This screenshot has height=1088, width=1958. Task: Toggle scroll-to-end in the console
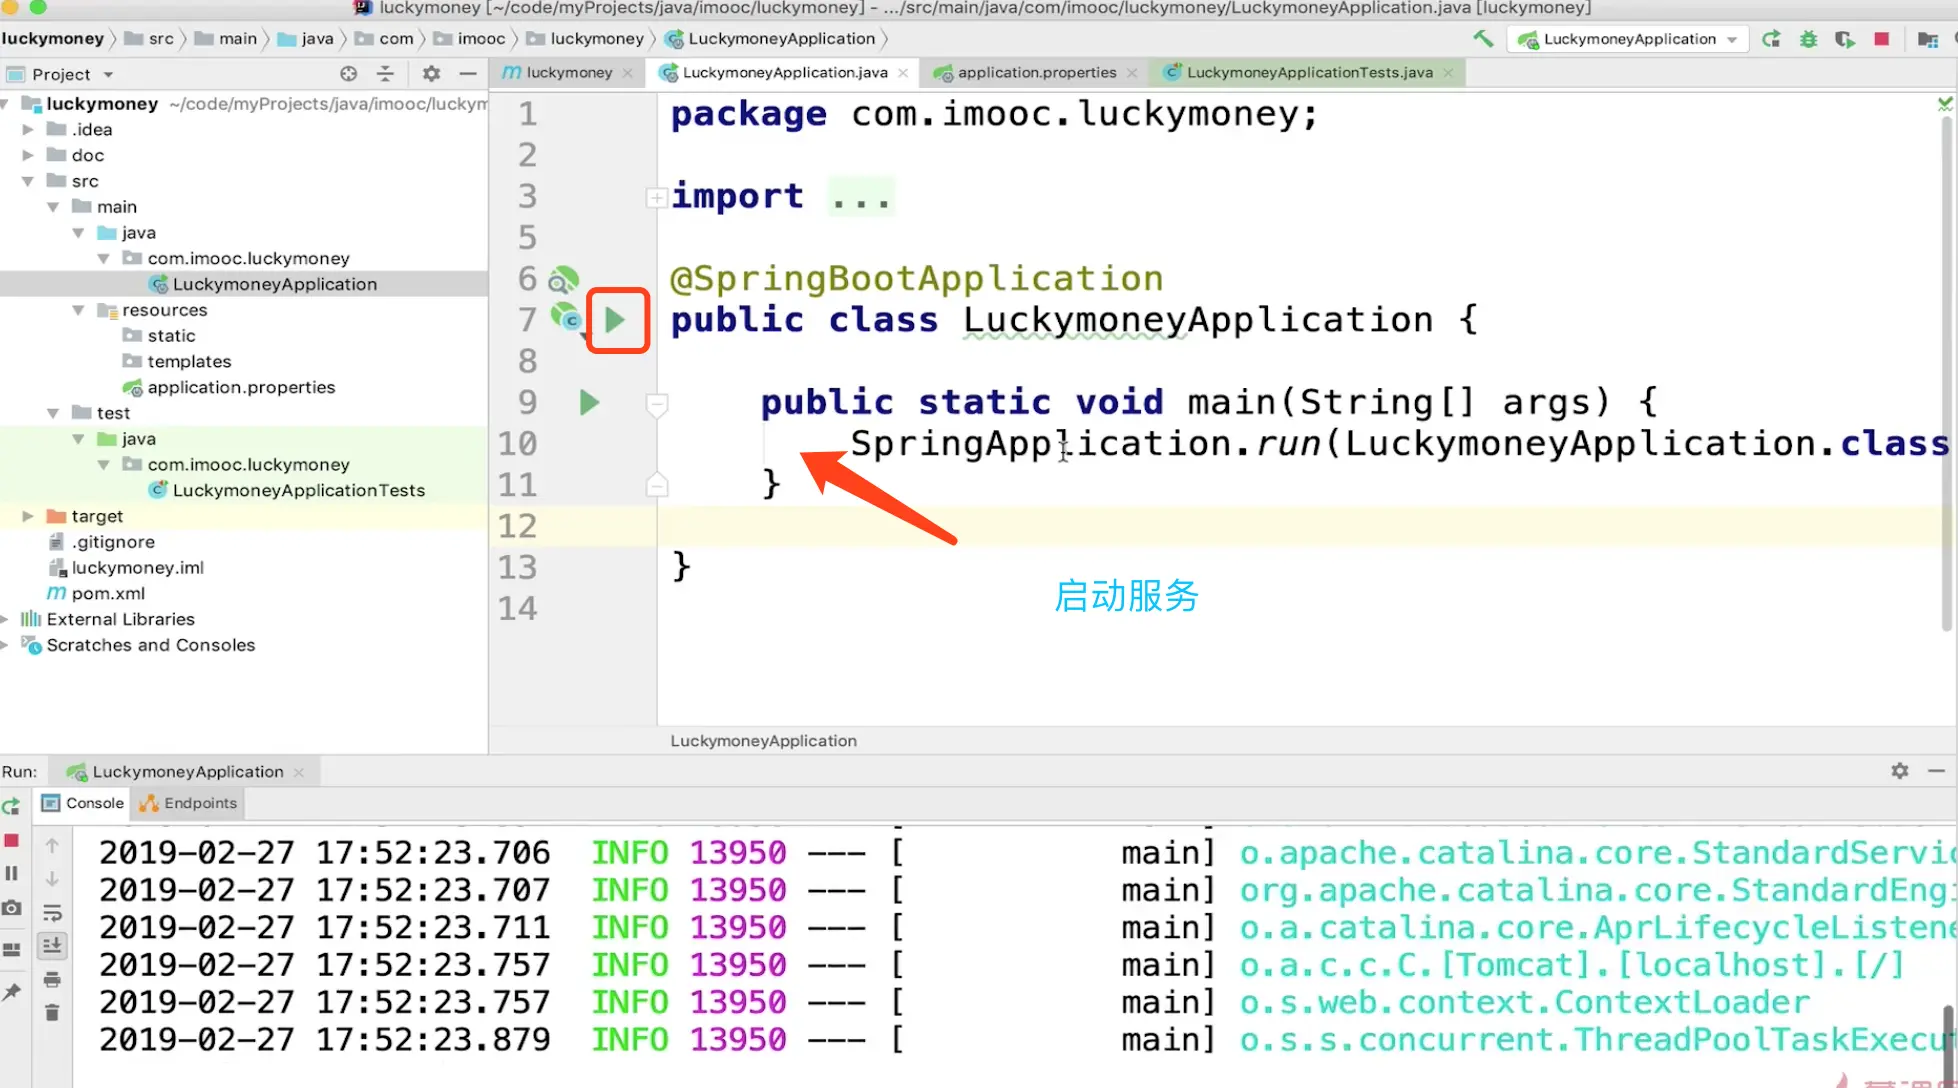[52, 945]
